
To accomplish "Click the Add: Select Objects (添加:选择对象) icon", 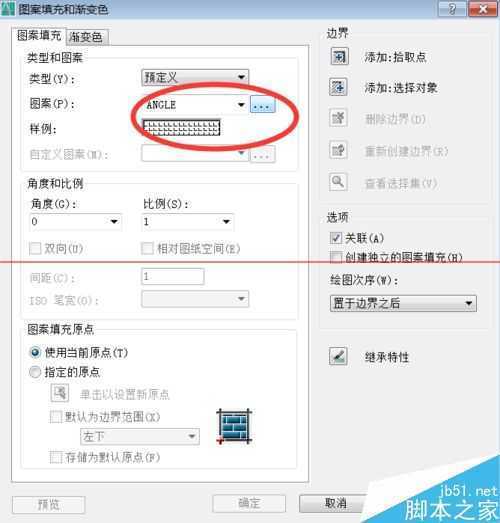I will coord(339,87).
